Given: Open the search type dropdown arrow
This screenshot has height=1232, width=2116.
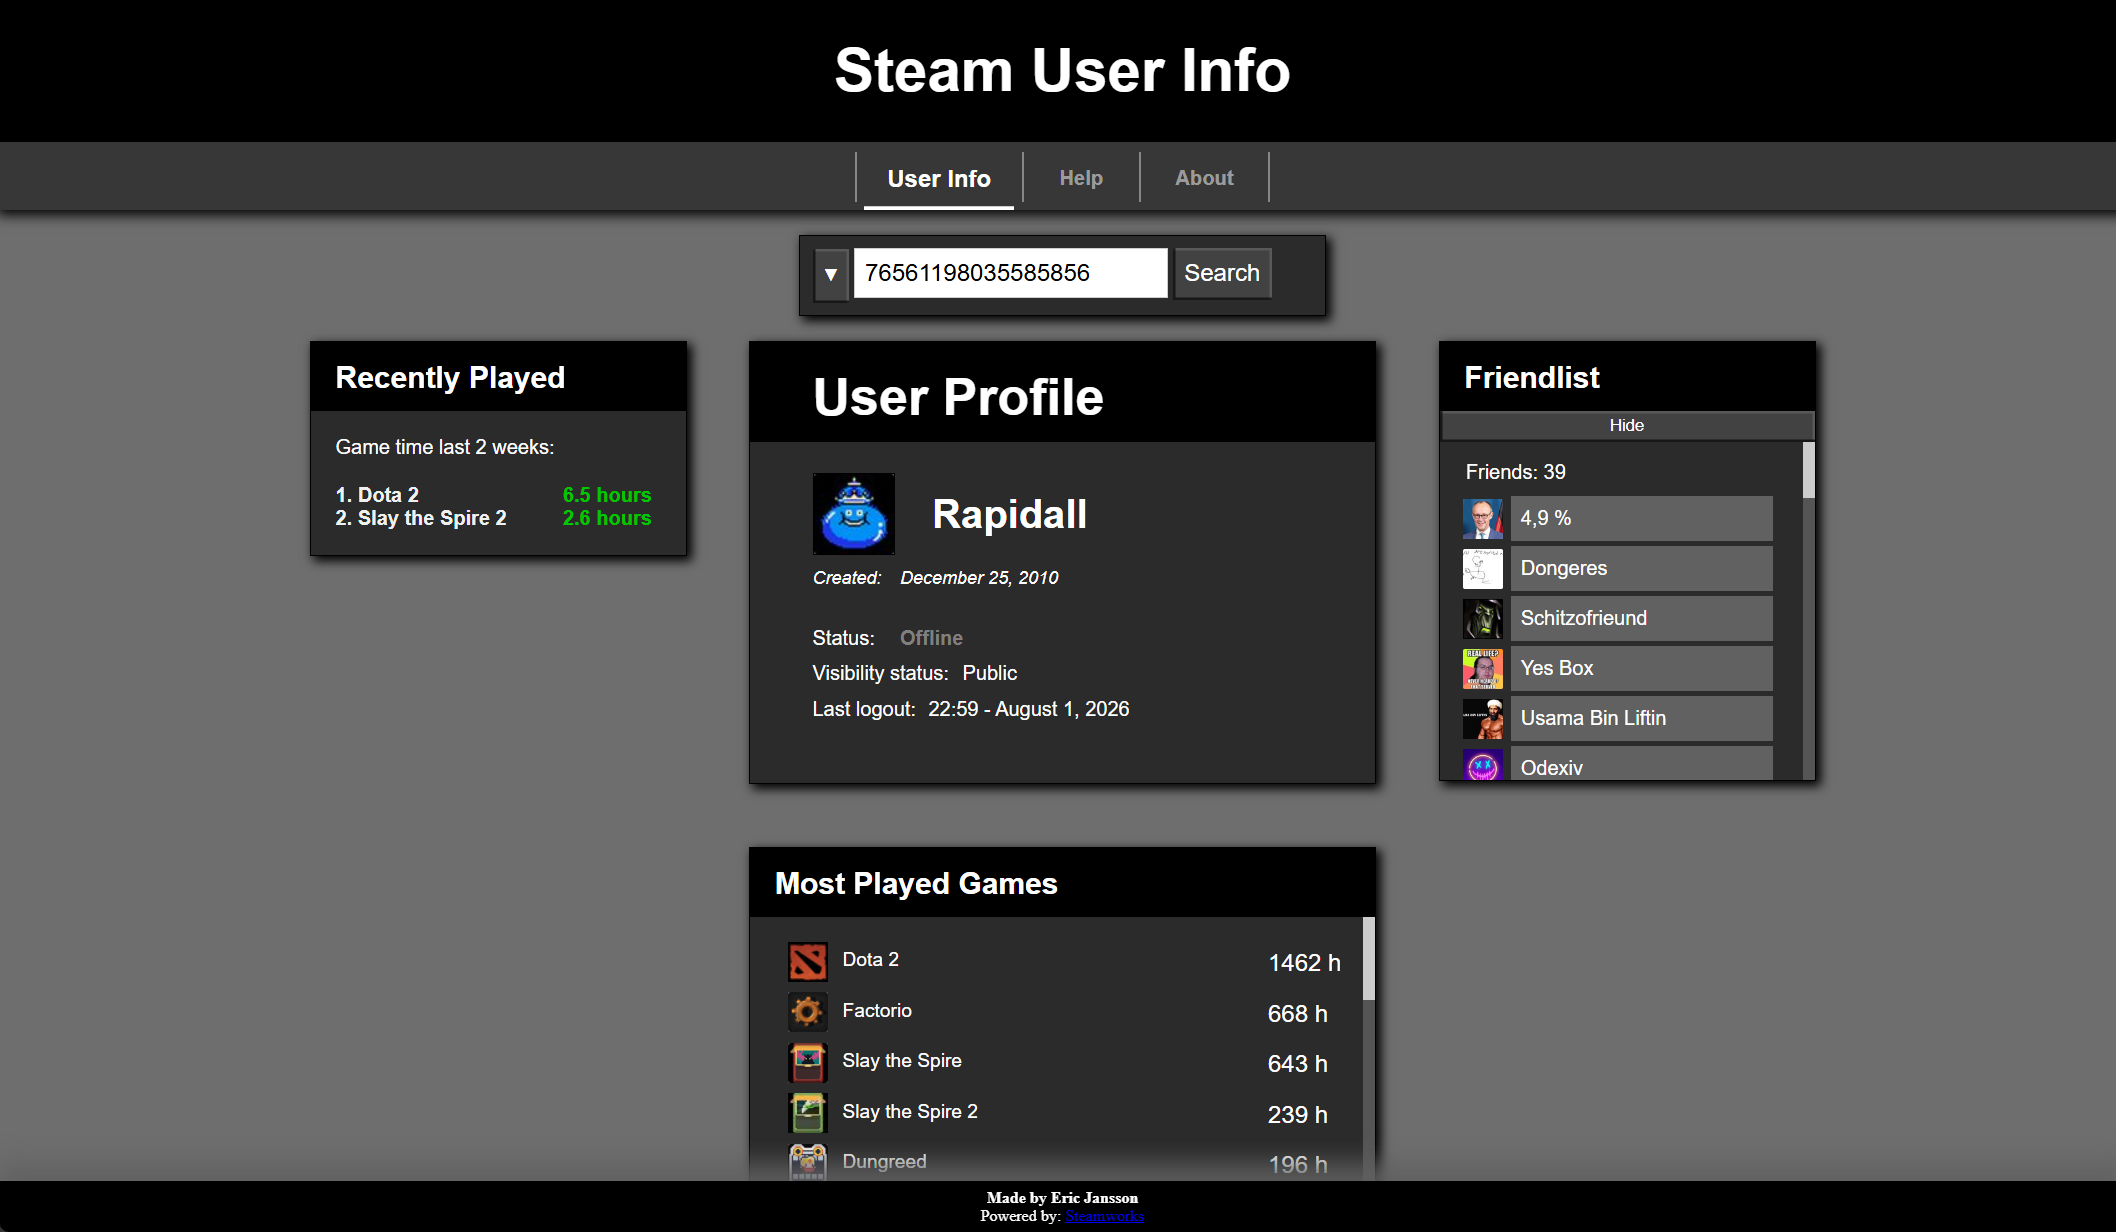Looking at the screenshot, I should point(831,274).
